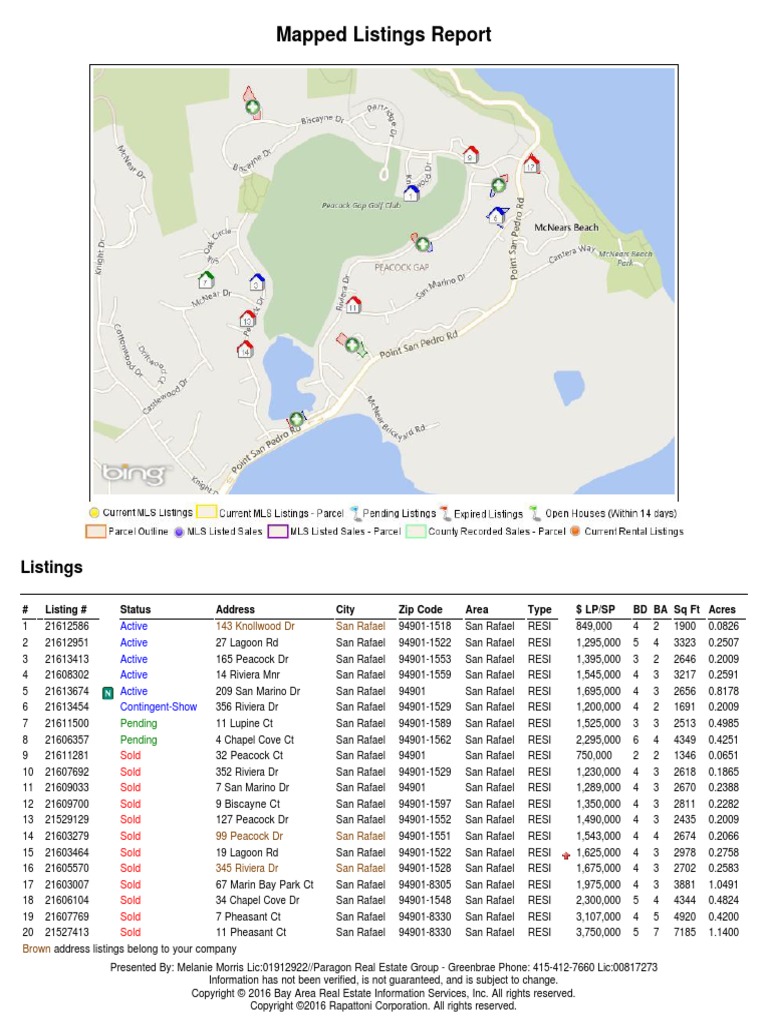Image resolution: width=768 pixels, height=1024 pixels.
Task: Click the Active status for listing 21612586
Action: pos(134,626)
